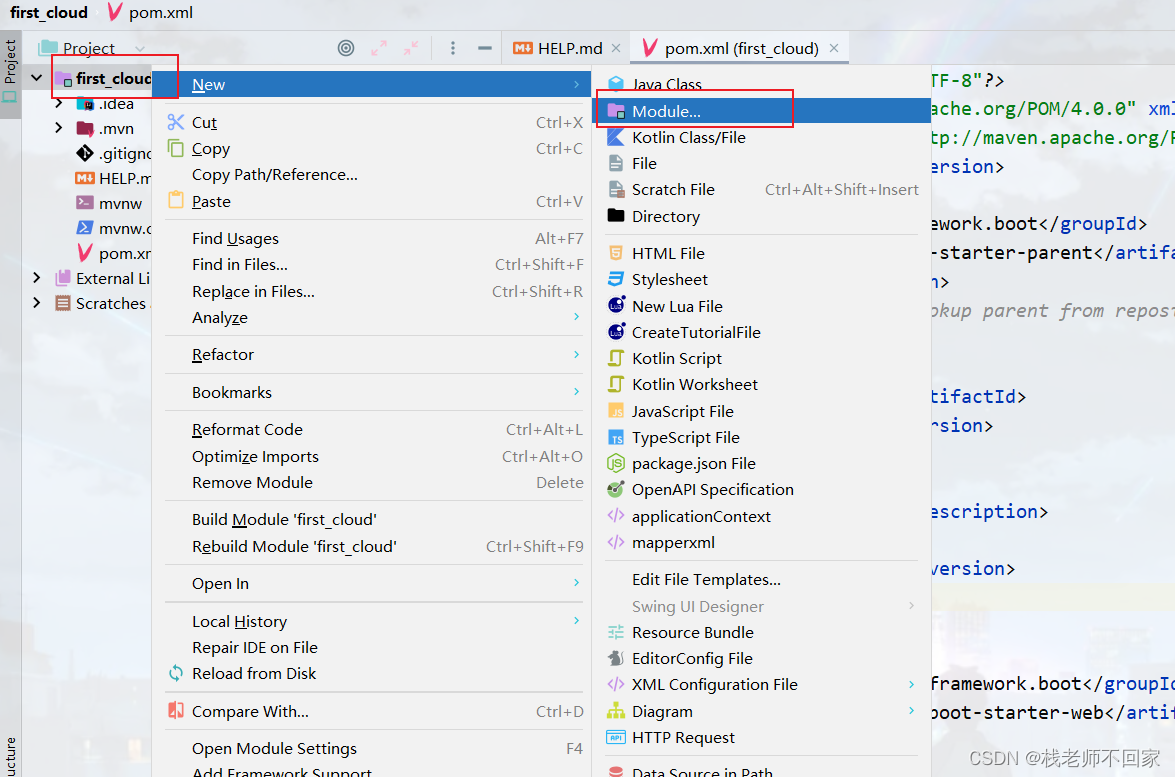1175x777 pixels.
Task: Choose Copy from the context menu
Action: [374, 148]
